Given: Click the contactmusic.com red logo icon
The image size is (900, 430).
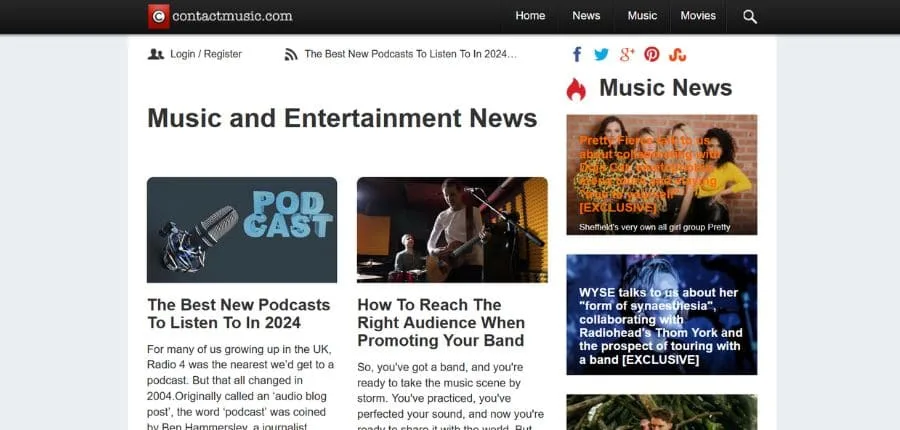Looking at the screenshot, I should click(x=158, y=16).
